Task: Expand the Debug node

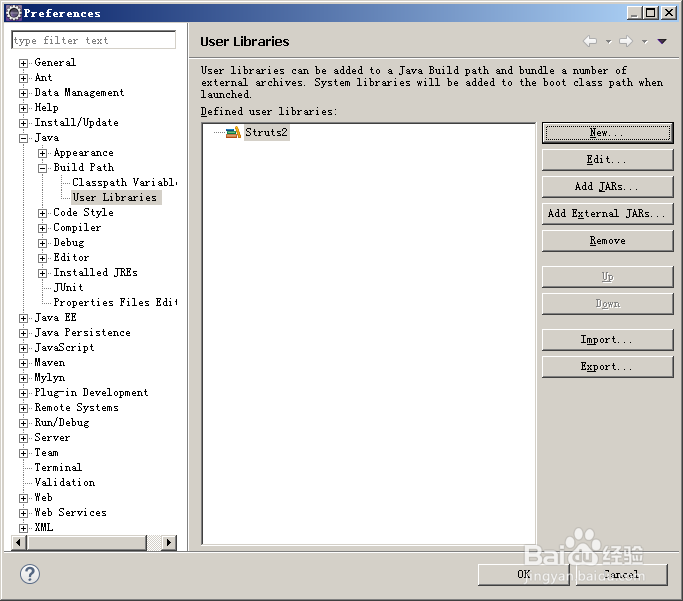Action: point(42,243)
